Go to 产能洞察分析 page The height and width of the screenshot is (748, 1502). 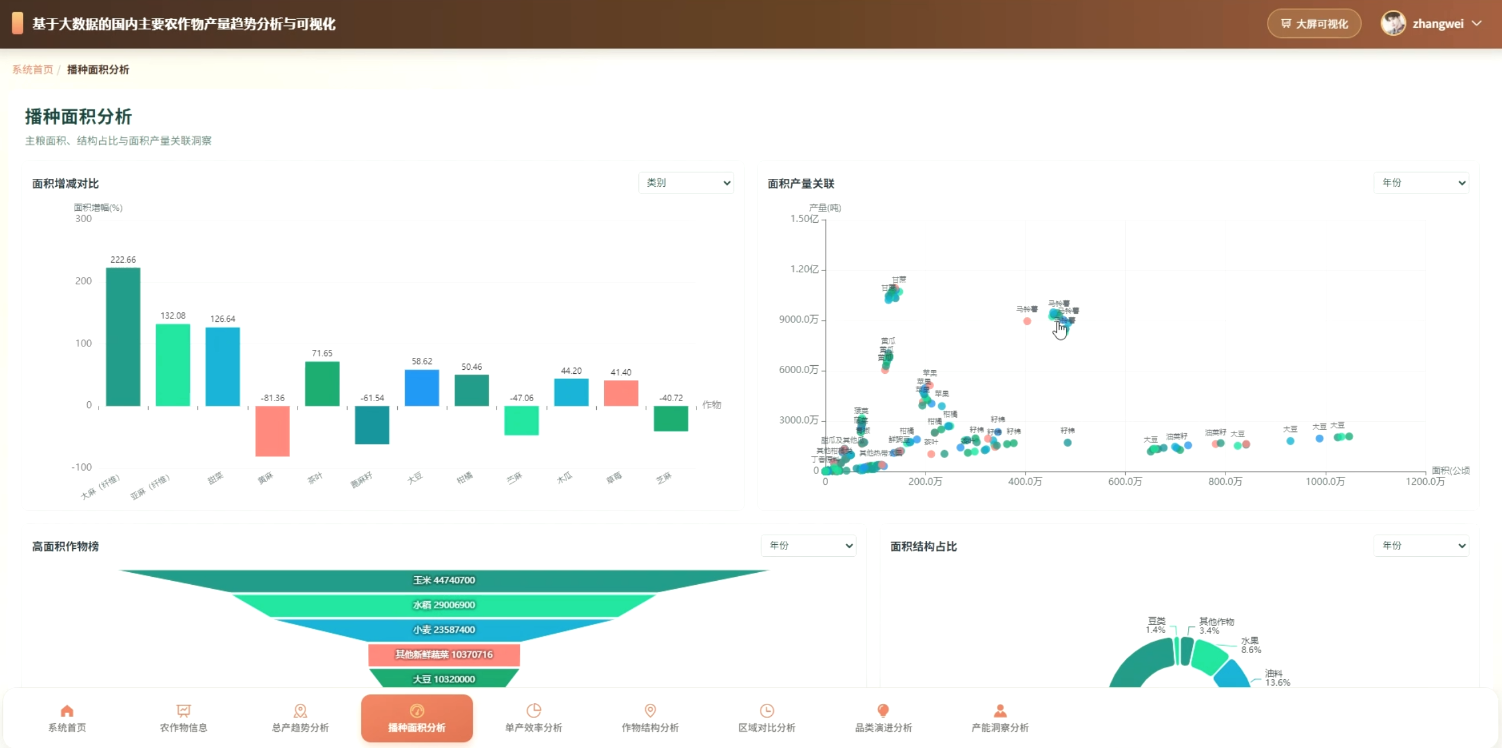tap(1000, 718)
